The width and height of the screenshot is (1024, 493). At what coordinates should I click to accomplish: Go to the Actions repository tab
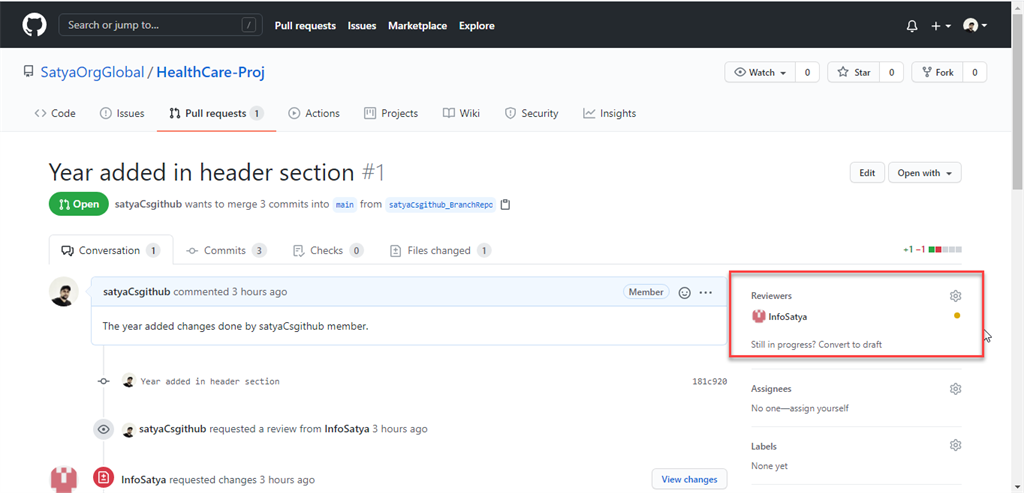pyautogui.click(x=314, y=114)
